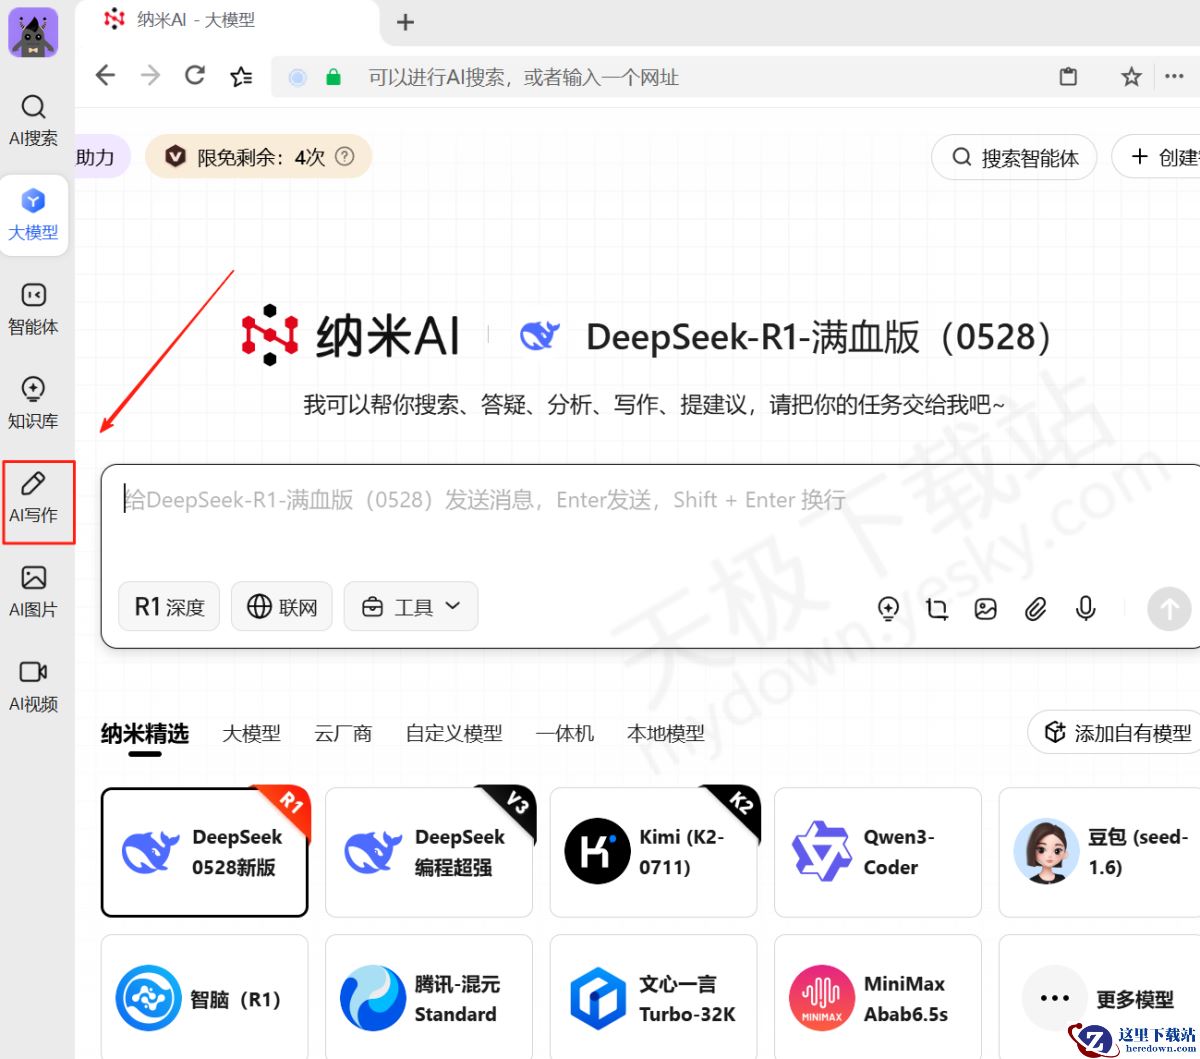This screenshot has width=1200, height=1059.
Task: Go forward with the browser forward arrow
Action: coord(150,76)
